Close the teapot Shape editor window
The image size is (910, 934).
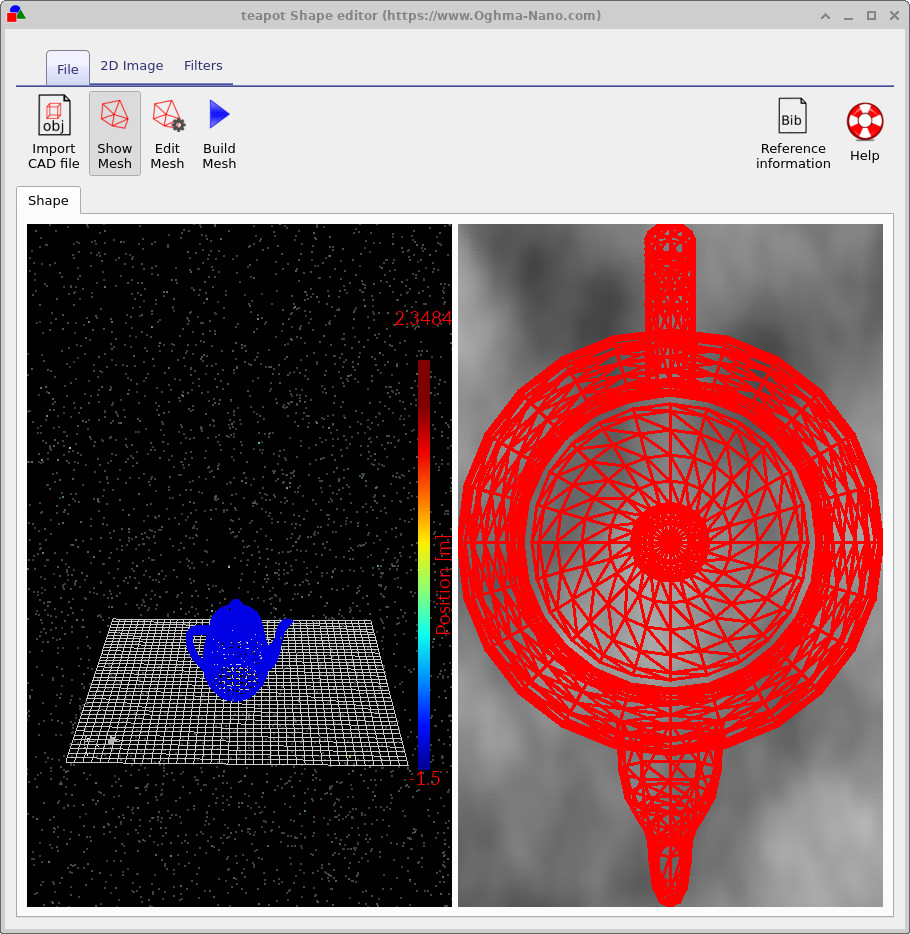tap(894, 16)
